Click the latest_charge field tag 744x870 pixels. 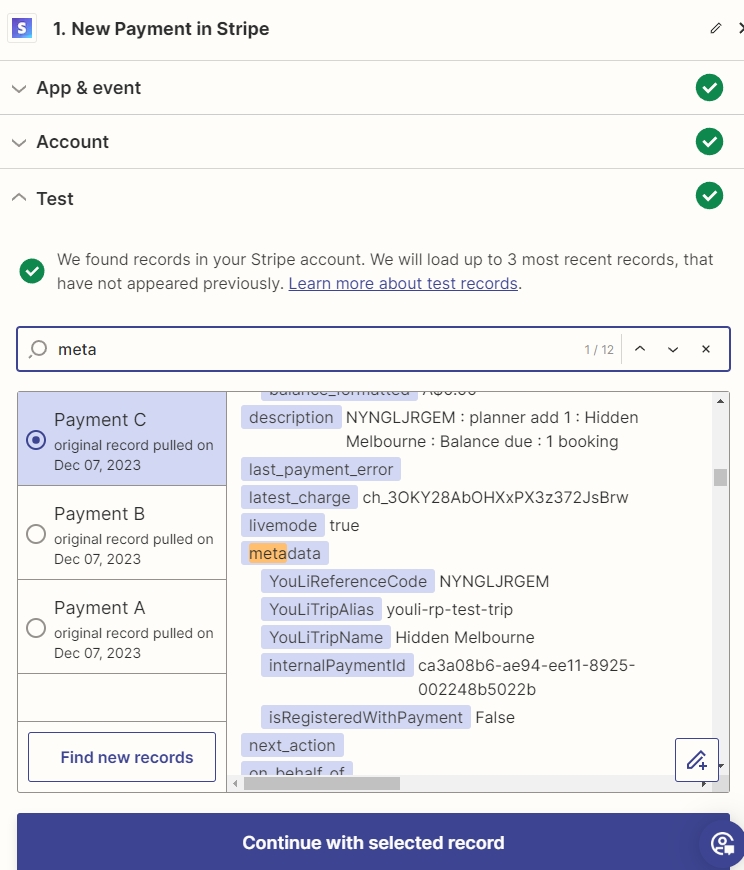[300, 497]
